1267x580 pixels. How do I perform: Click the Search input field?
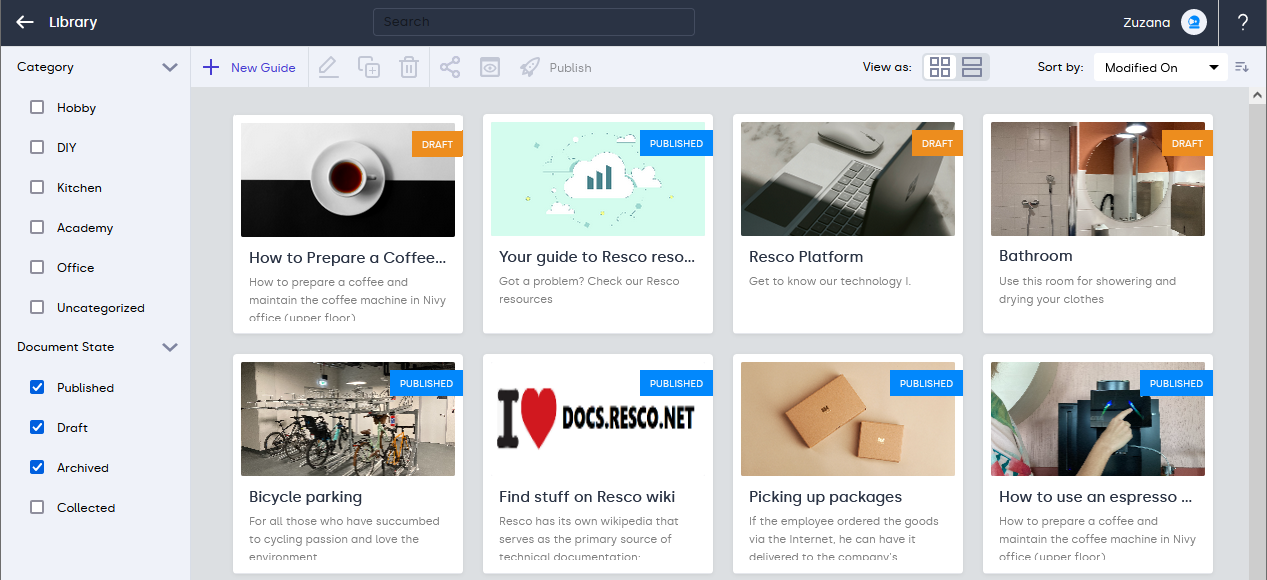pyautogui.click(x=533, y=22)
